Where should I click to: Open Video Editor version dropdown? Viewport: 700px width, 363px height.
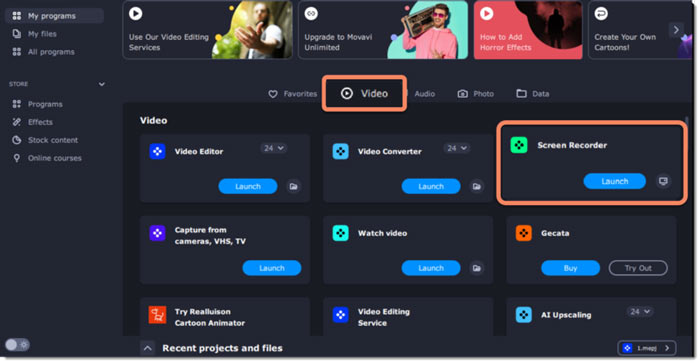(274, 148)
